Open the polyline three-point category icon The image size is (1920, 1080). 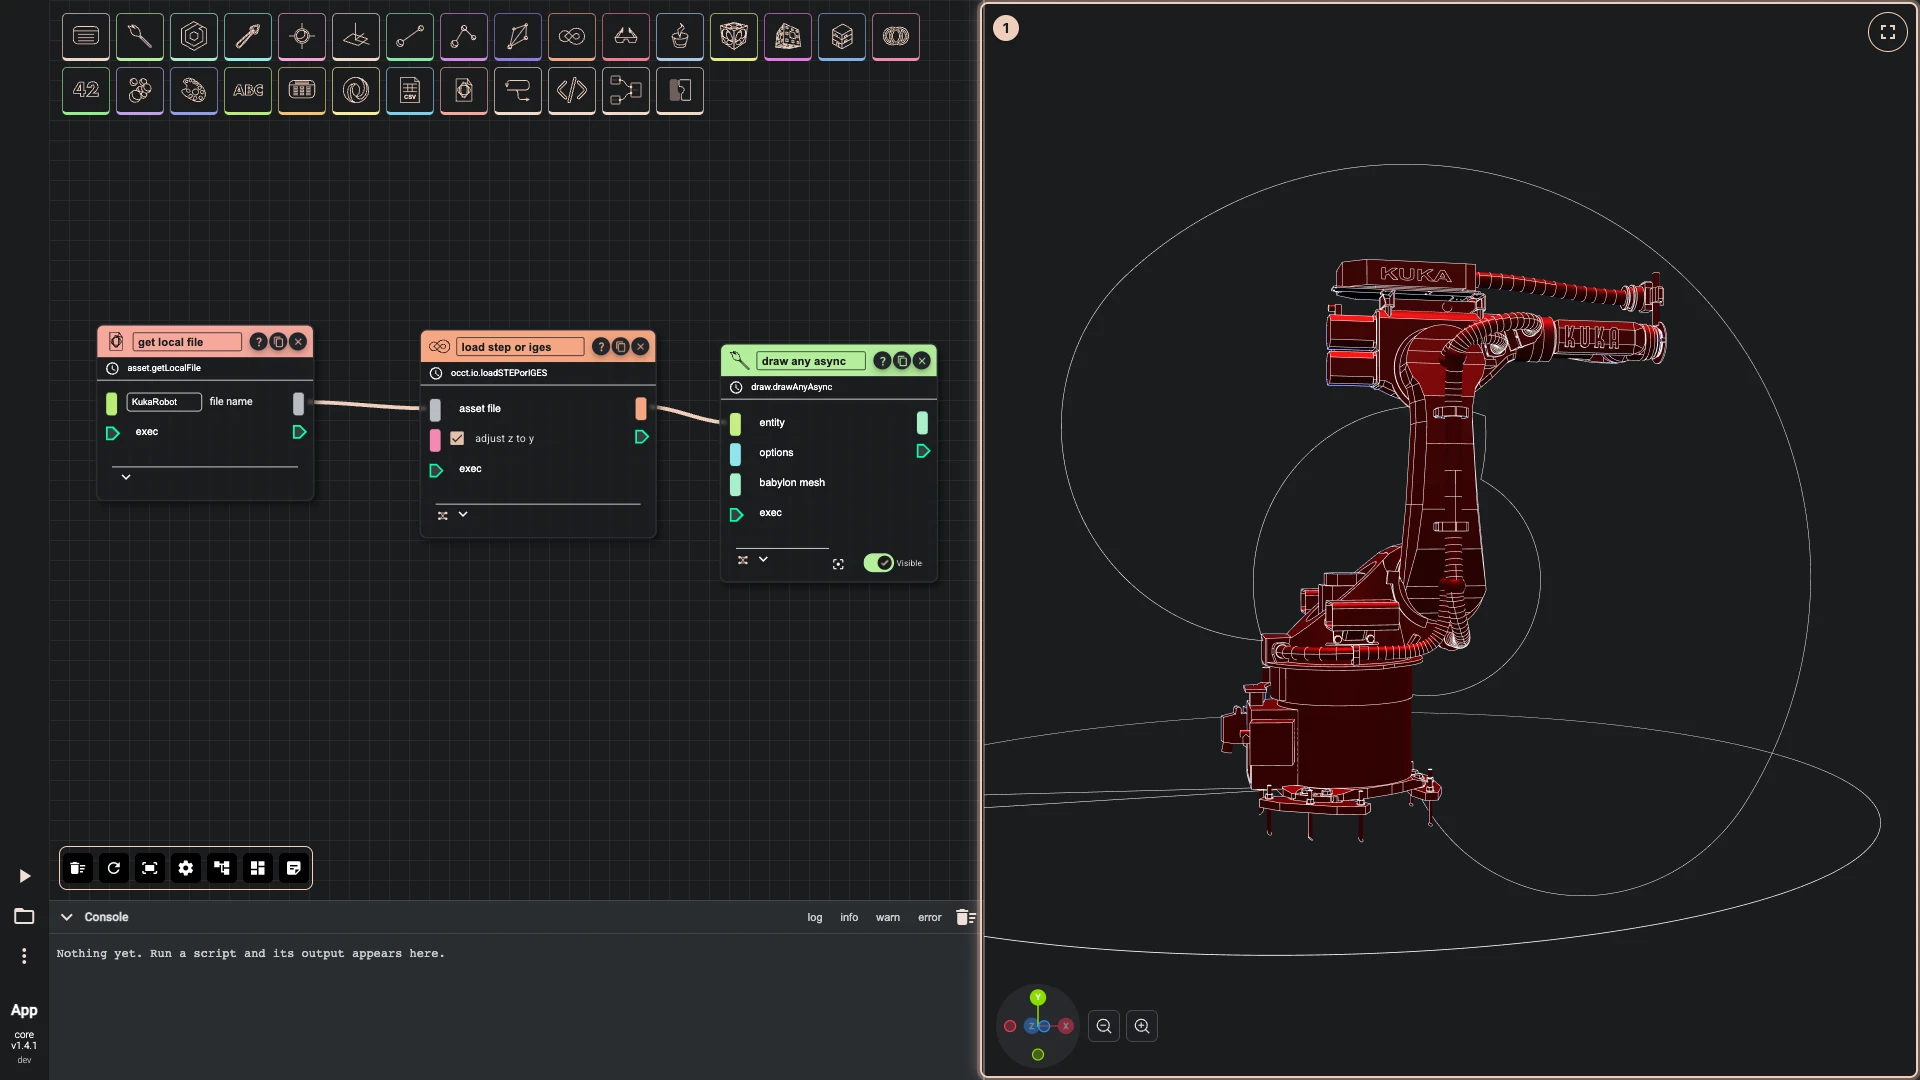(464, 37)
